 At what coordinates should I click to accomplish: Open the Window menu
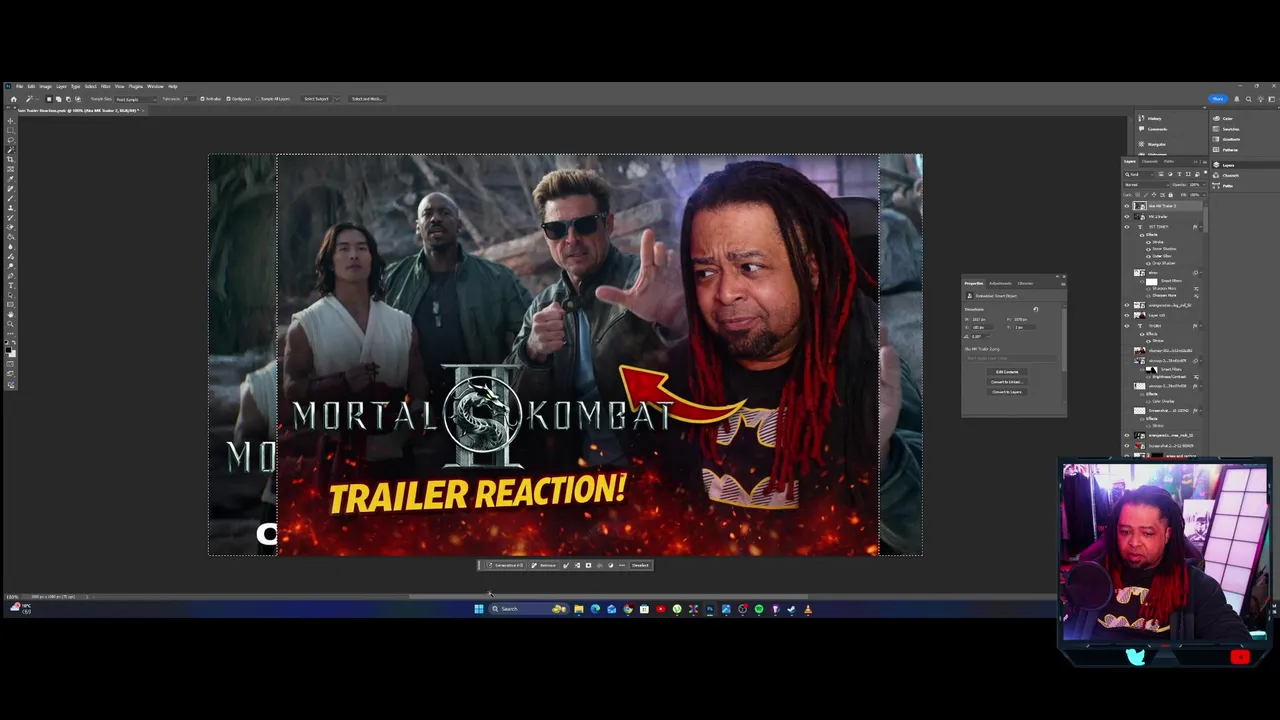tap(155, 86)
